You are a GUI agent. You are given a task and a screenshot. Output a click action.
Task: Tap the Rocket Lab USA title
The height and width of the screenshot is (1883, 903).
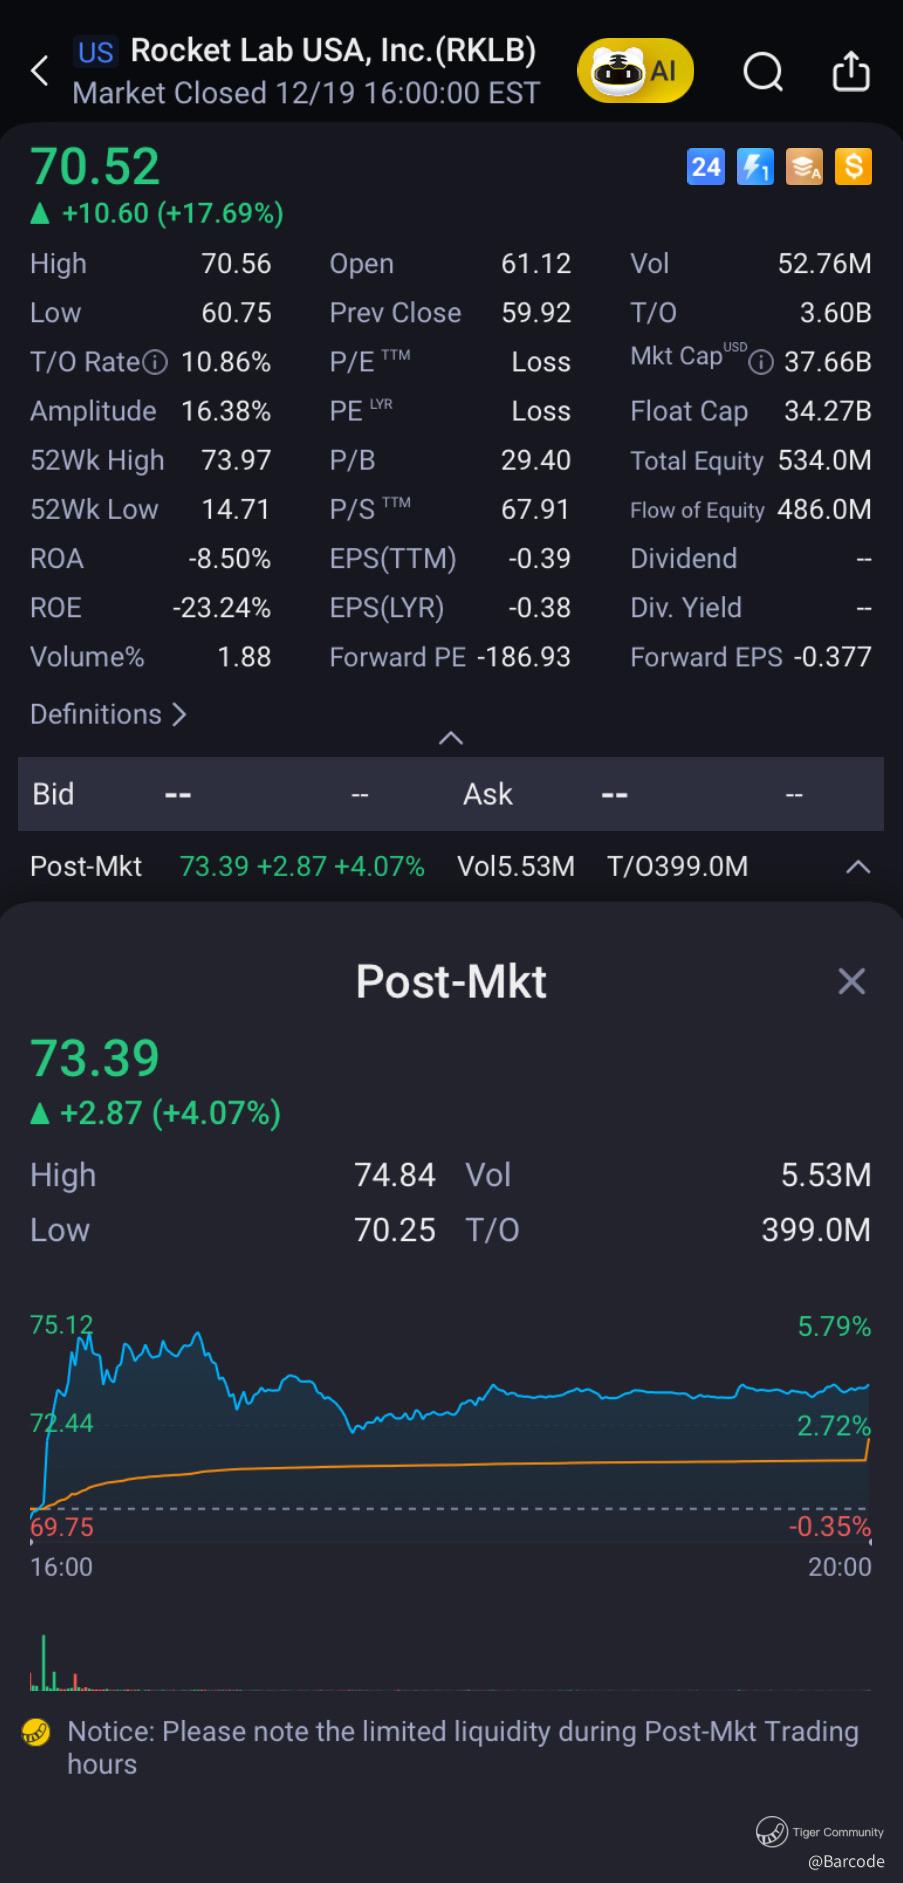[x=333, y=50]
